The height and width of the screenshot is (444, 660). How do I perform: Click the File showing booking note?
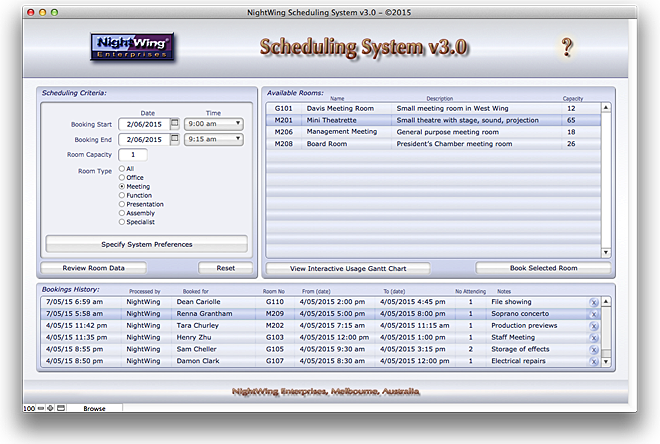point(511,302)
